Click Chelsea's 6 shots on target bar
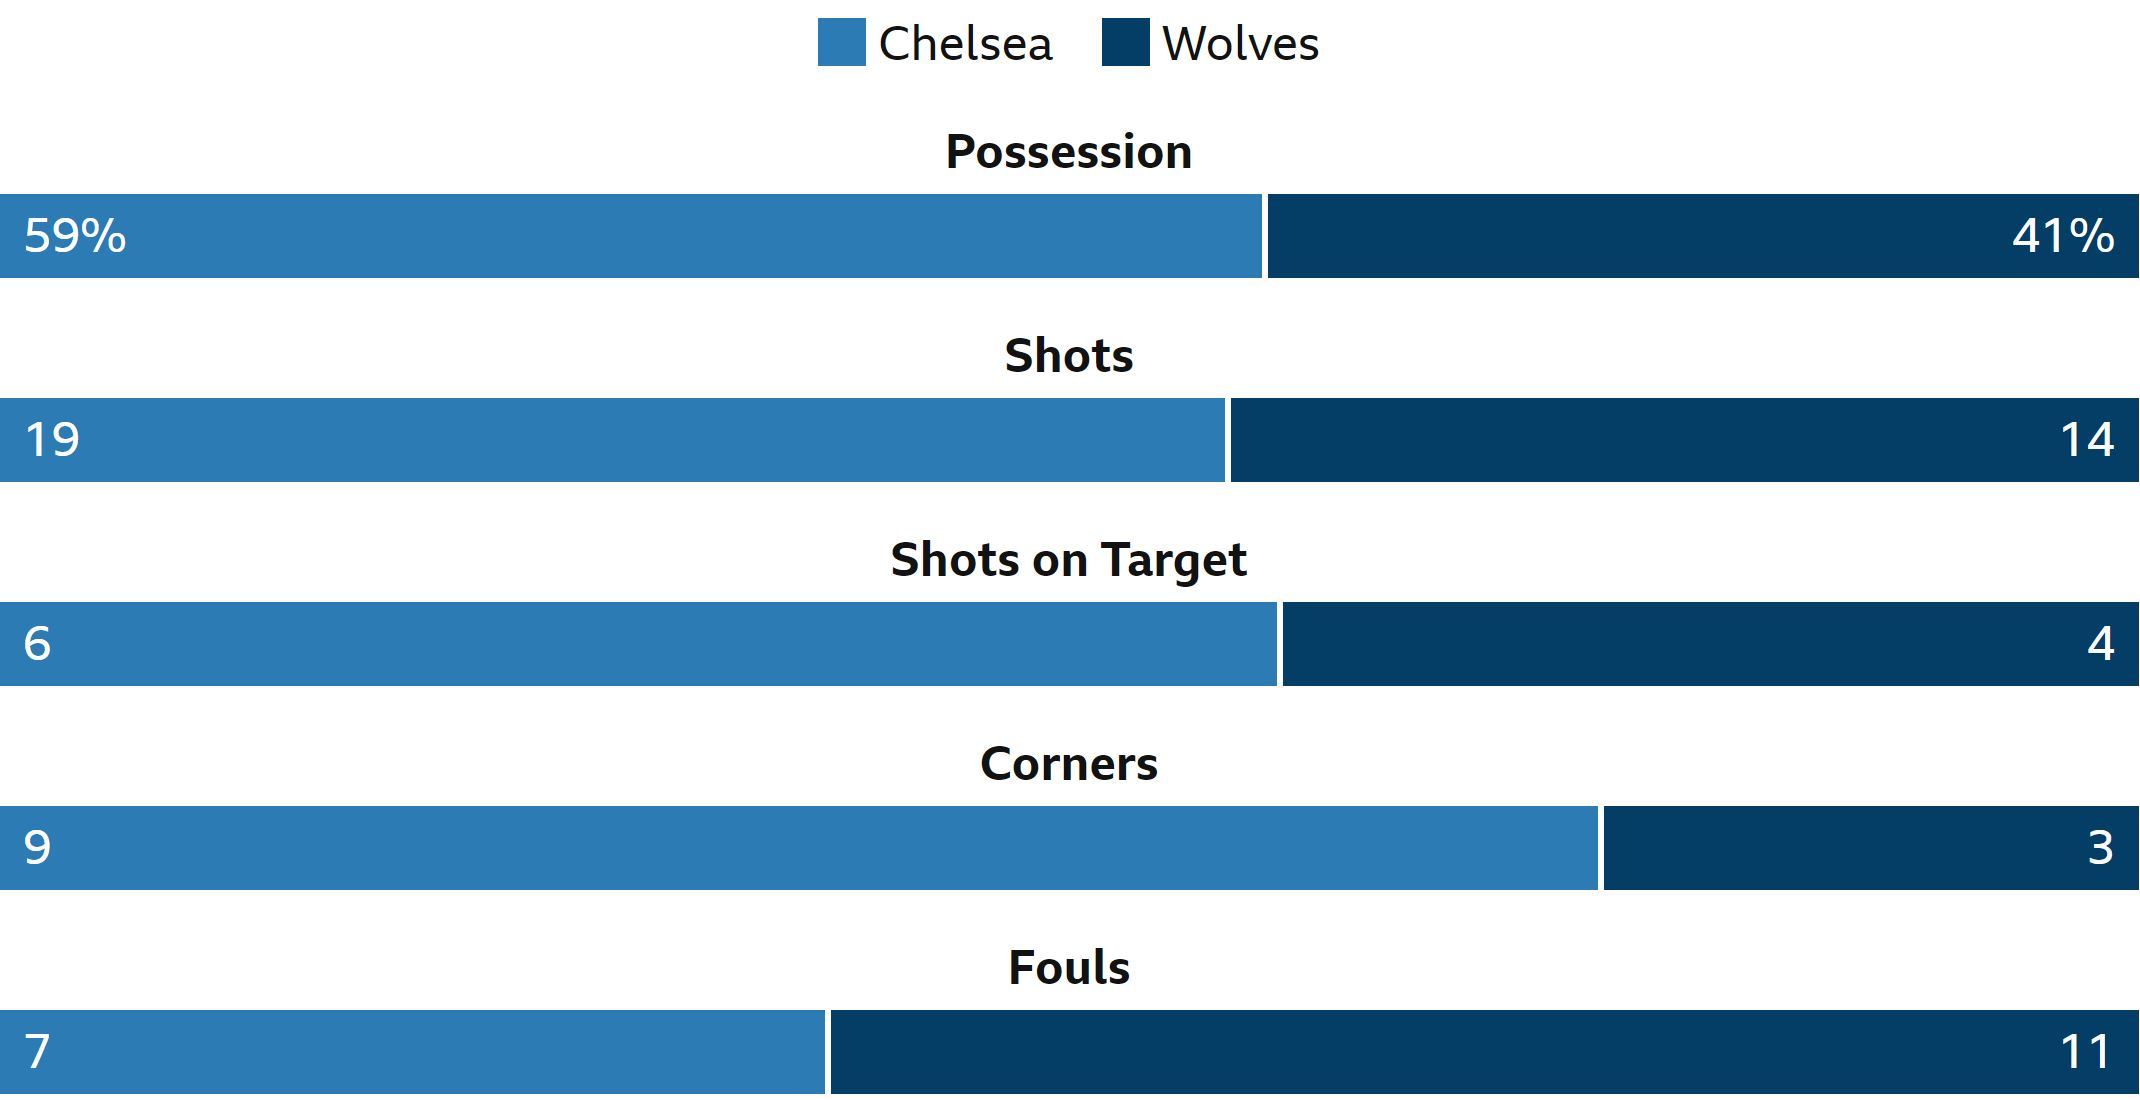The height and width of the screenshot is (1100, 2140). 638,644
